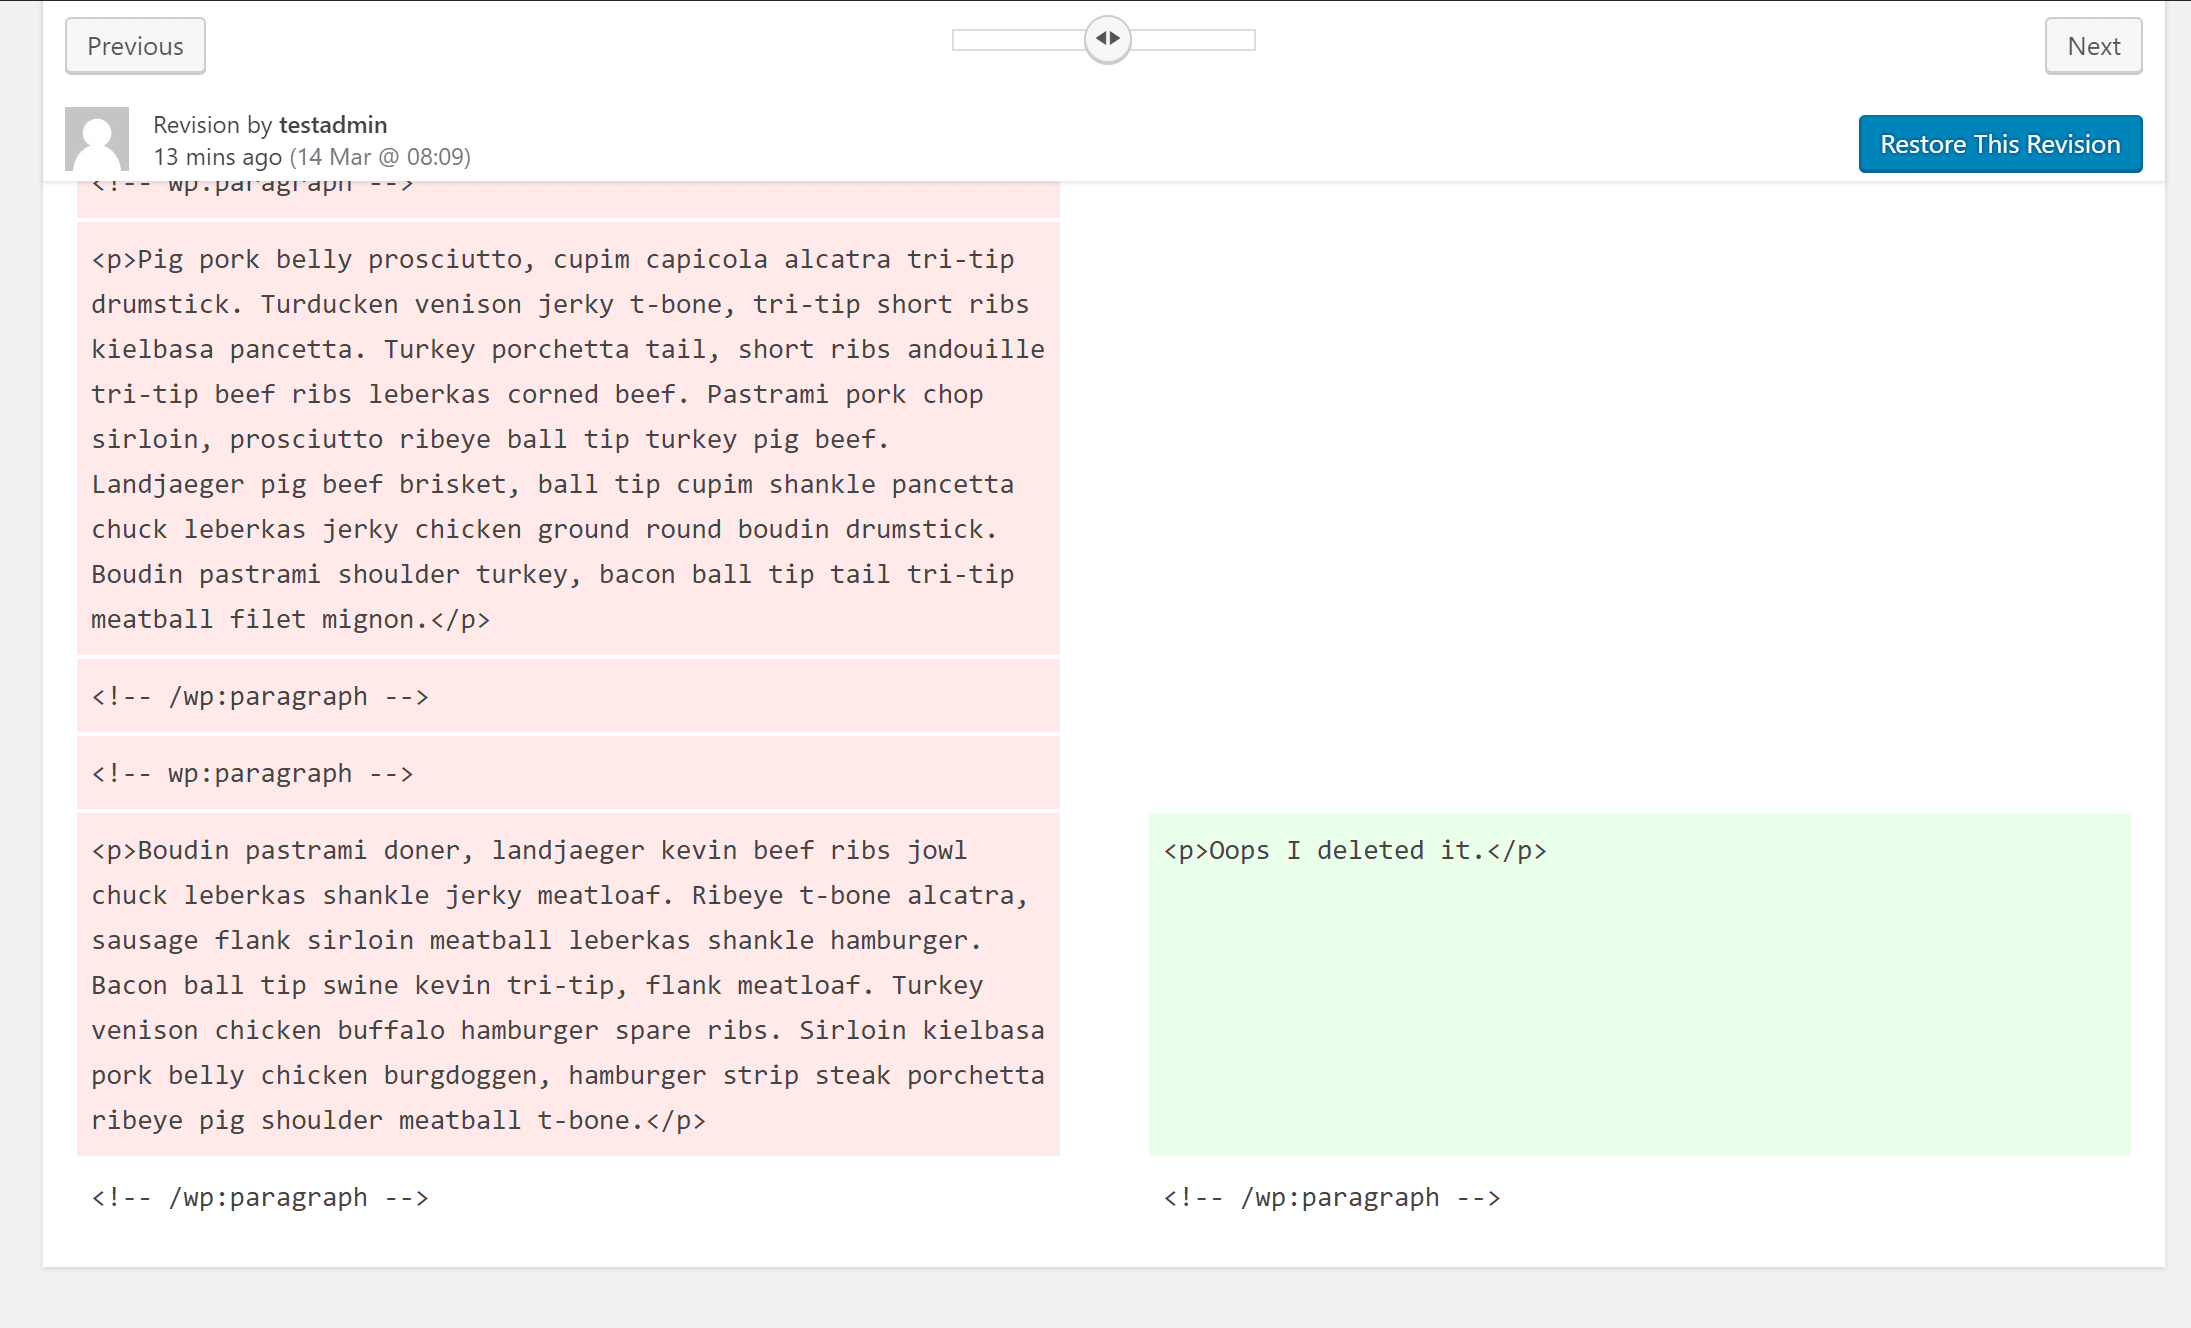Image resolution: width=2191 pixels, height=1328 pixels.
Task: Toggle between left and right revision panels
Action: pos(1106,38)
